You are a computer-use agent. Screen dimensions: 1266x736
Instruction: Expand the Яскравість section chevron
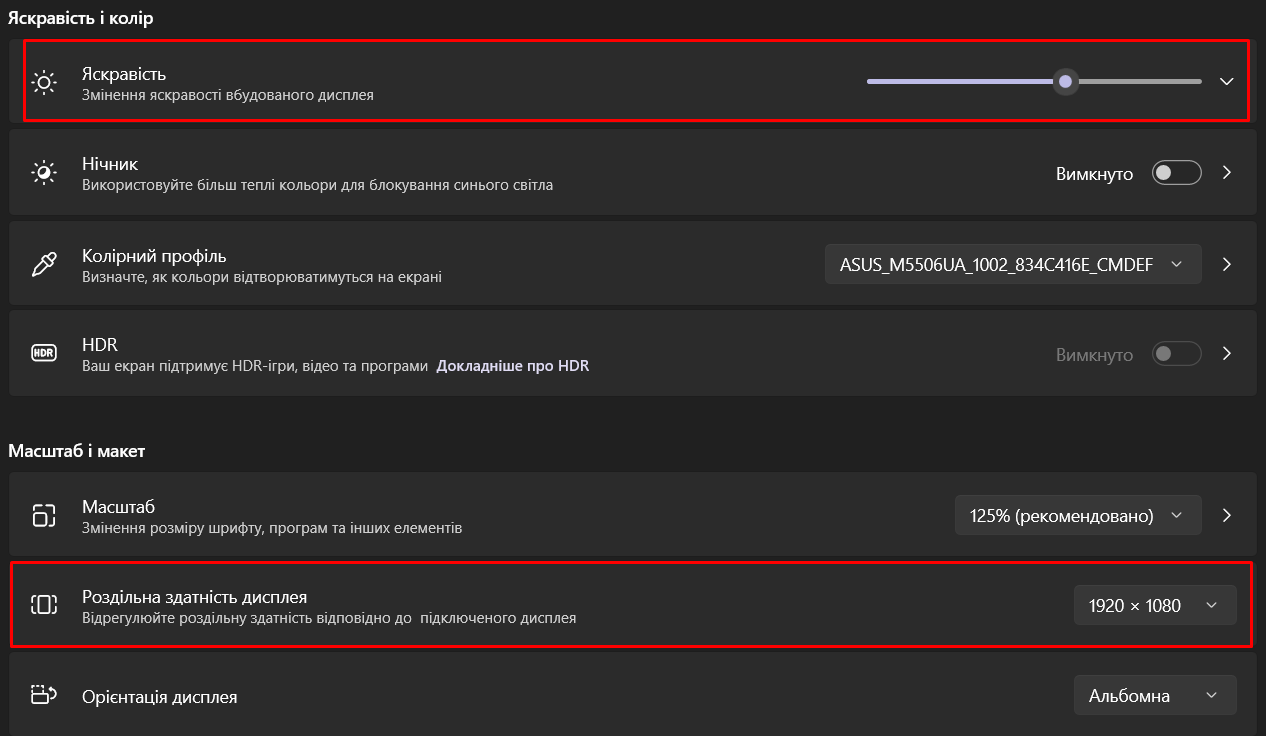[x=1227, y=82]
